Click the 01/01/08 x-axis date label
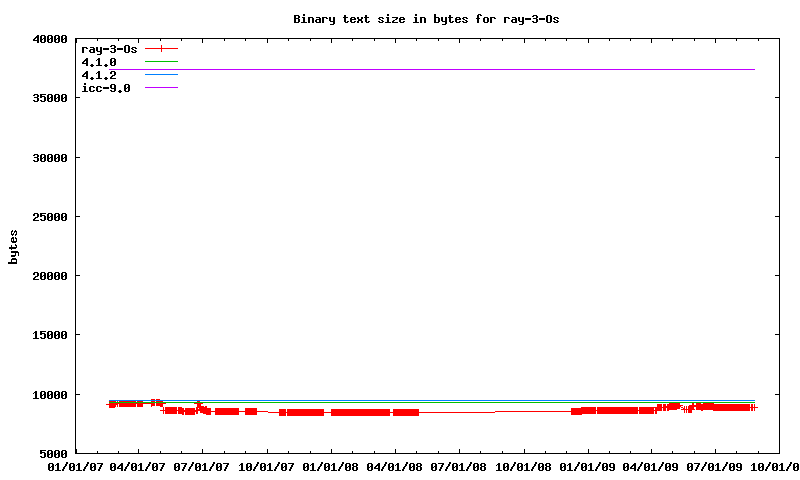This screenshot has height=480, width=800. [x=331, y=467]
